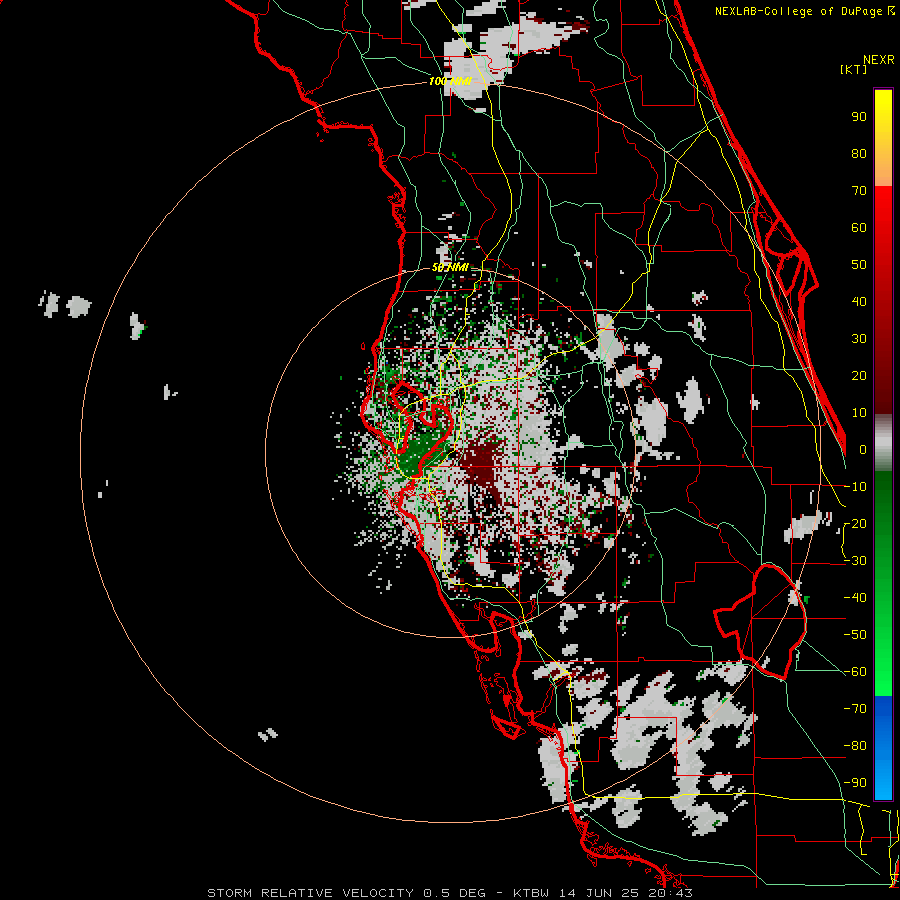Click the '-80' scale value
The image size is (900, 900).
[x=855, y=746]
